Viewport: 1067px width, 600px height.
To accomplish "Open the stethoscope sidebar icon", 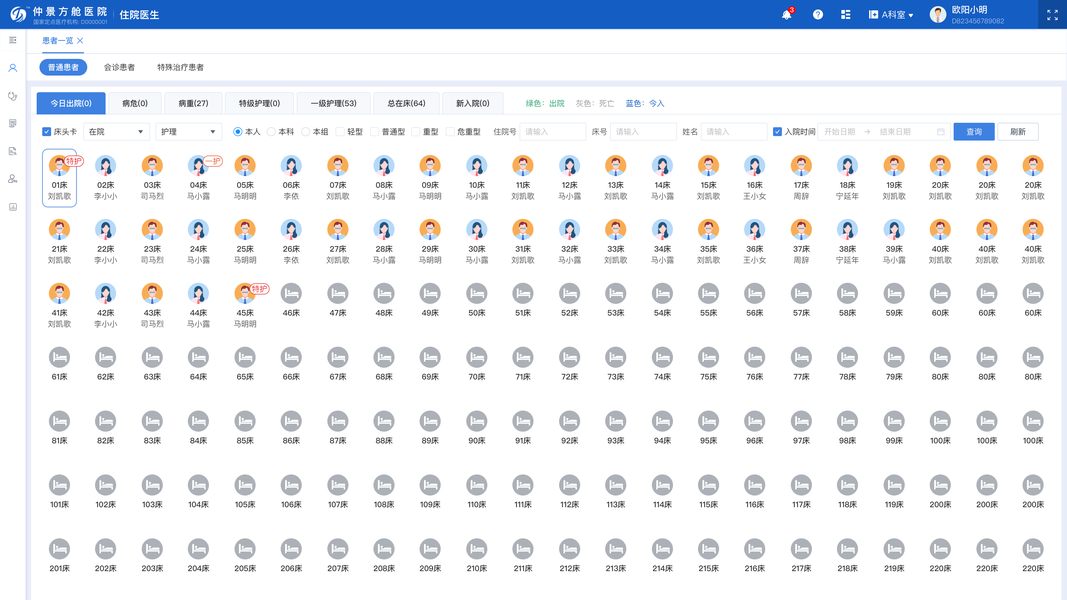I will pyautogui.click(x=13, y=96).
